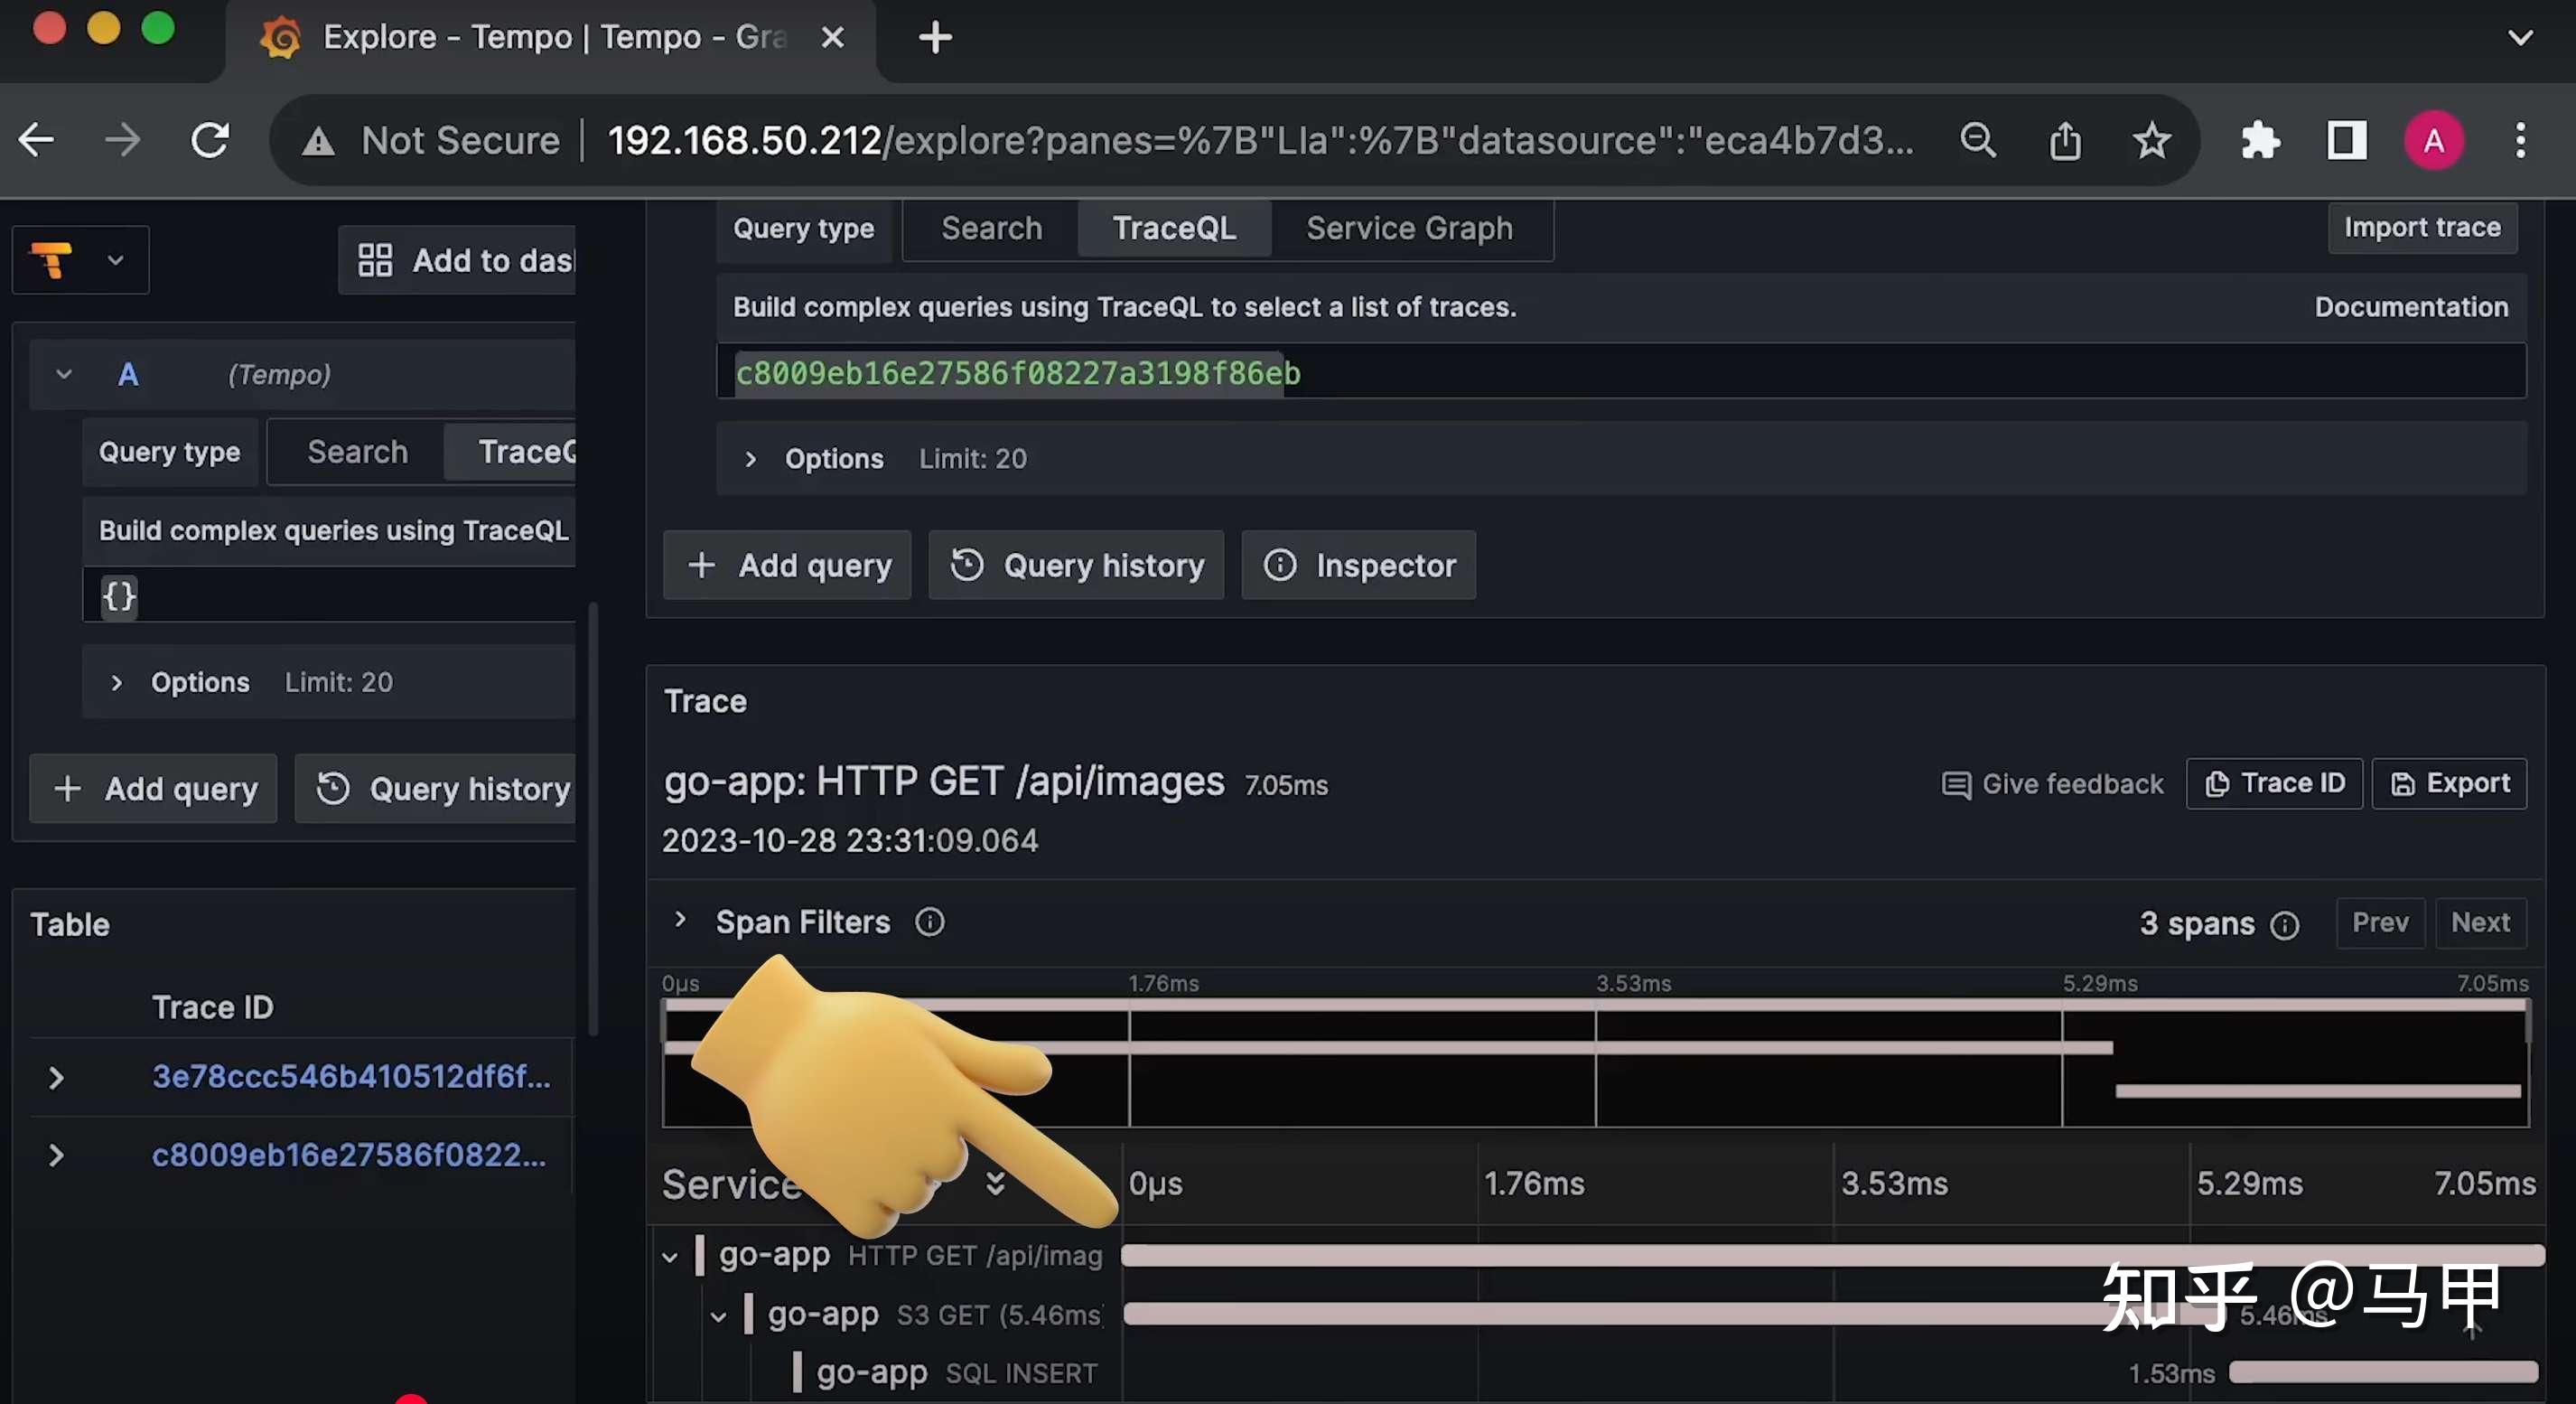The image size is (2576, 1404).
Task: Expand Options in the right query editor
Action: [x=751, y=459]
